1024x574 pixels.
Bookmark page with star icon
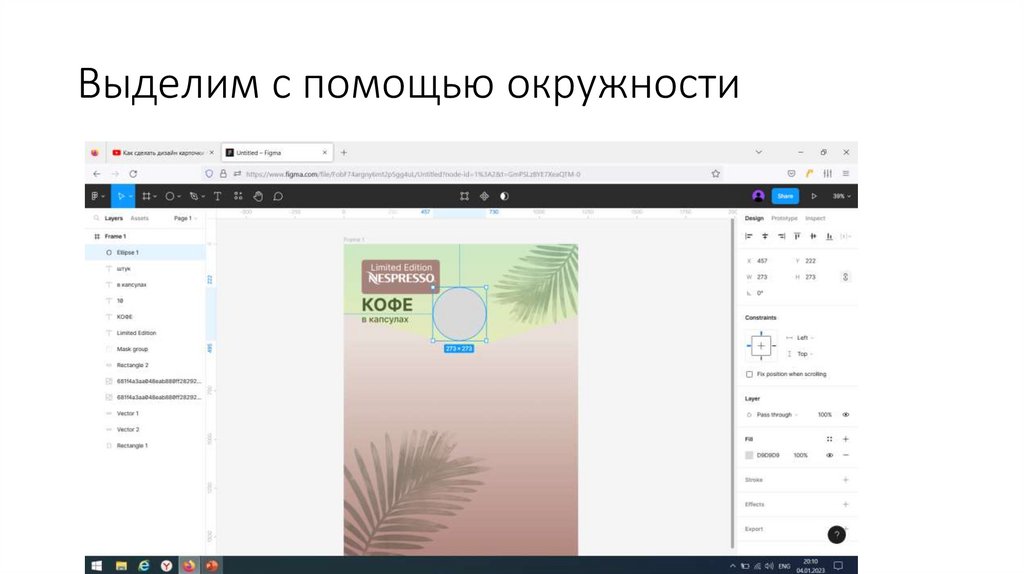click(716, 174)
